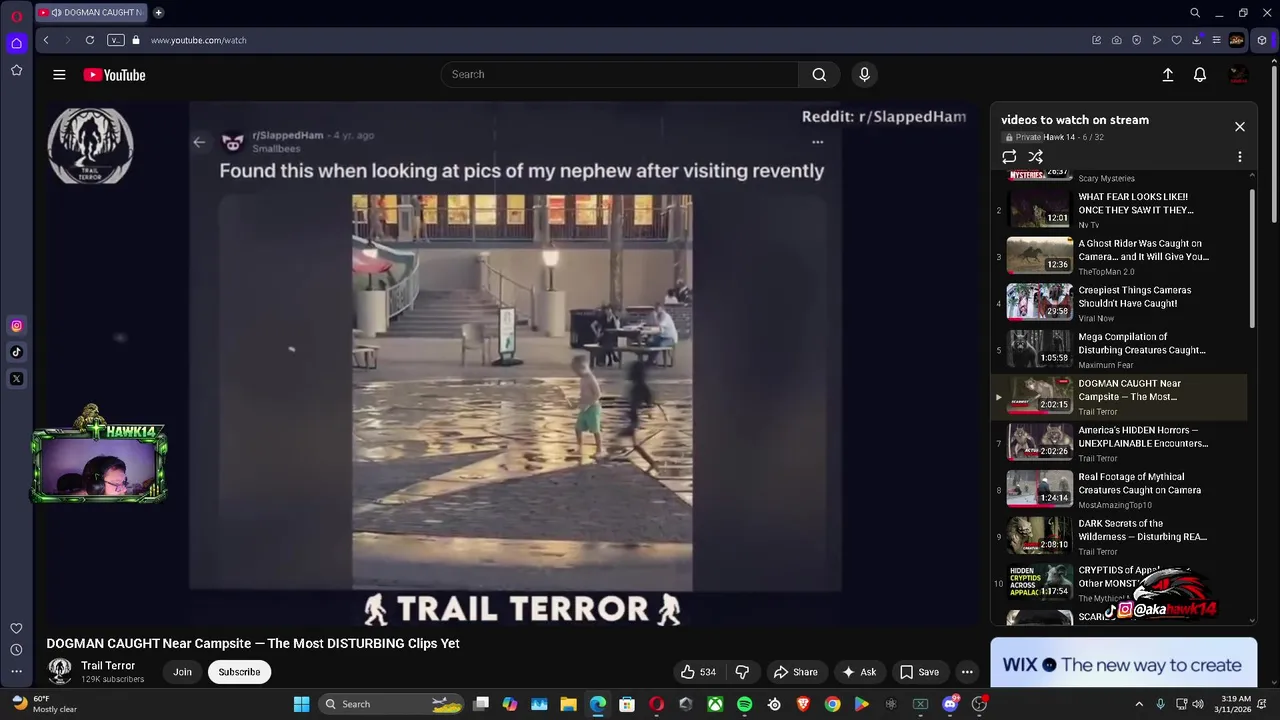The width and height of the screenshot is (1280, 720).
Task: Open Trail Terror channel avatar
Action: (x=60, y=672)
